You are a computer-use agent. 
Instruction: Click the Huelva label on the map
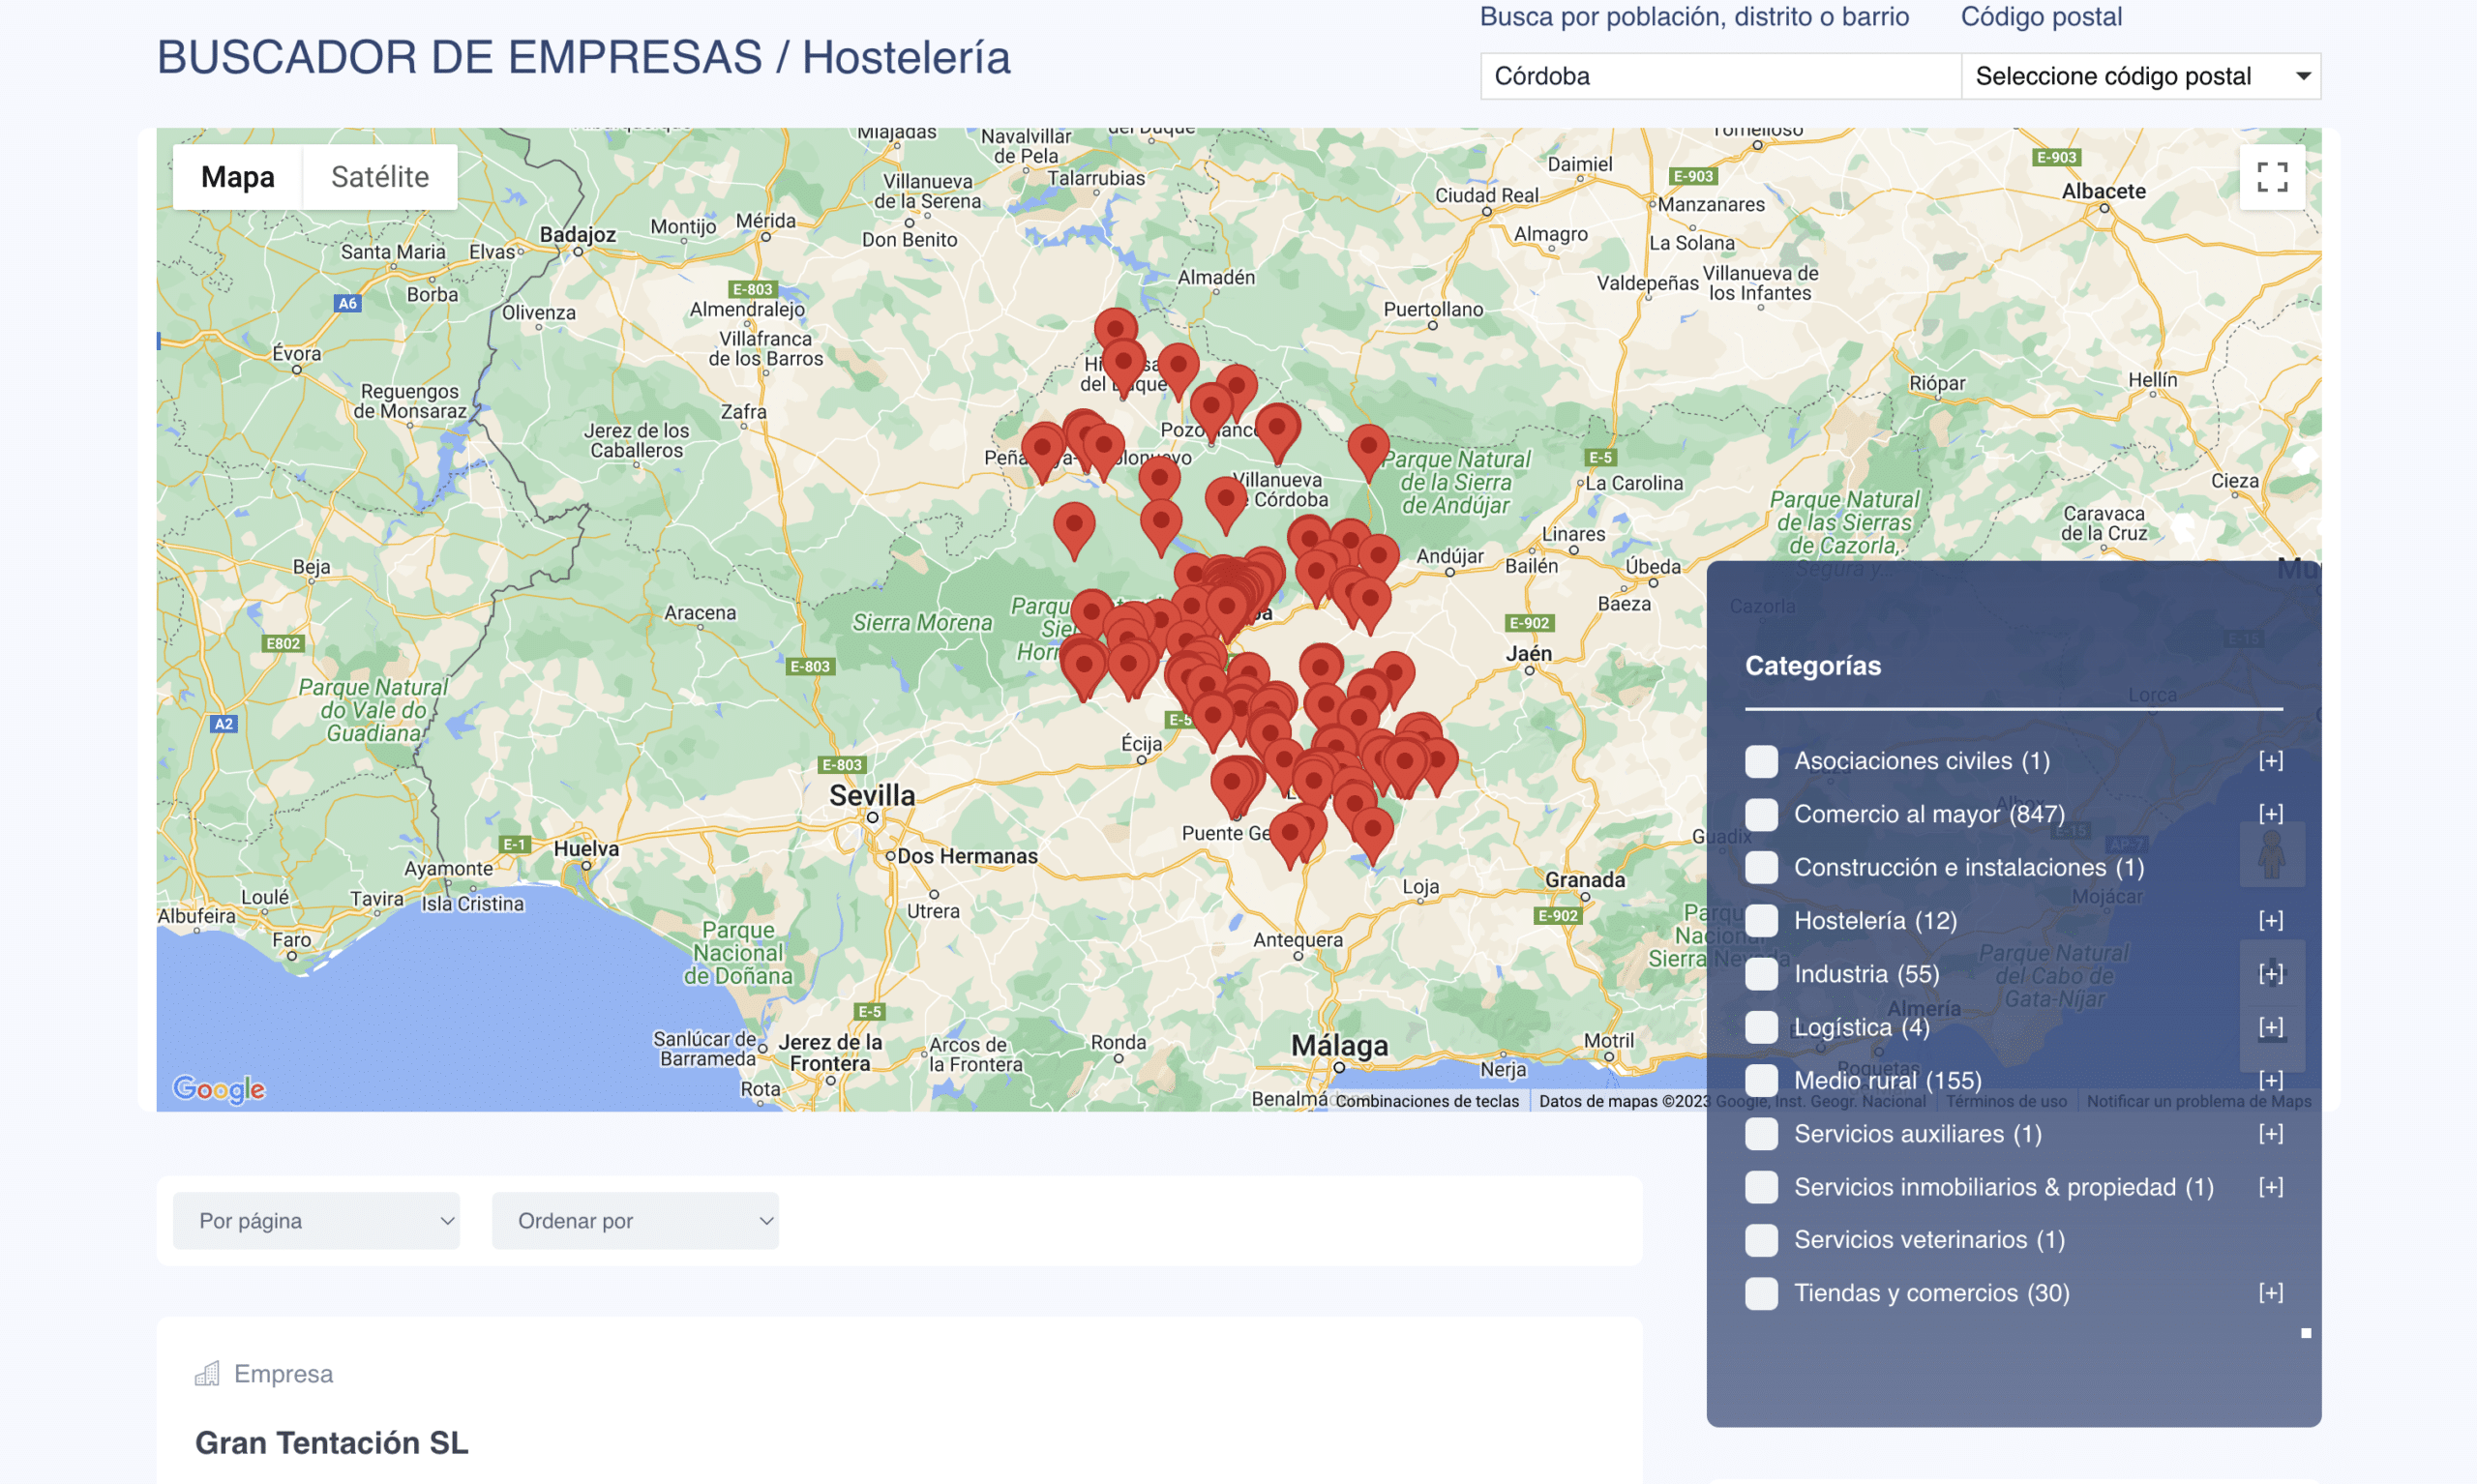(586, 848)
